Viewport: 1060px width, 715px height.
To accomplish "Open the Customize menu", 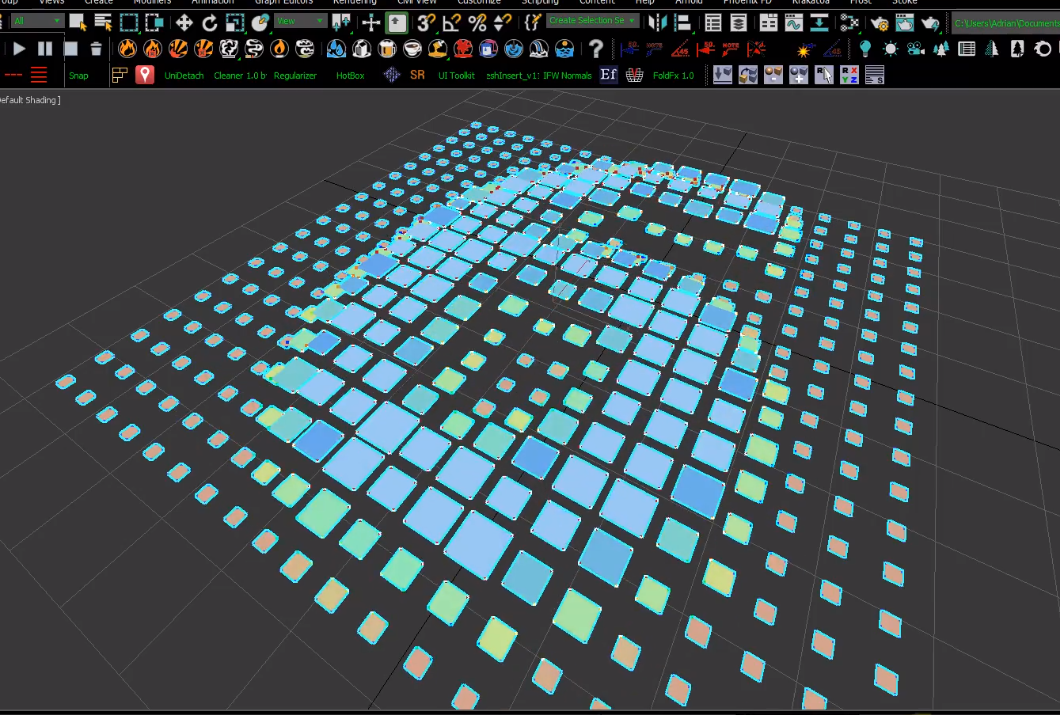I will coord(479,3).
